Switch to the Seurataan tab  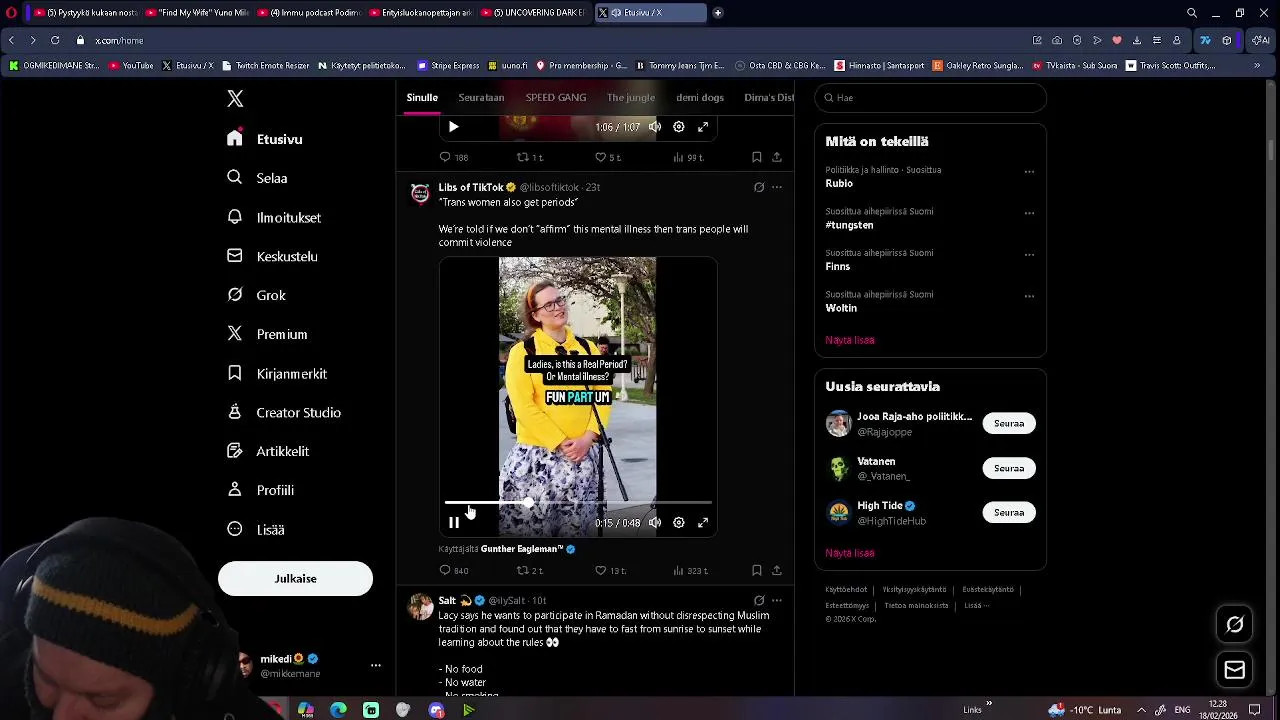coord(481,97)
